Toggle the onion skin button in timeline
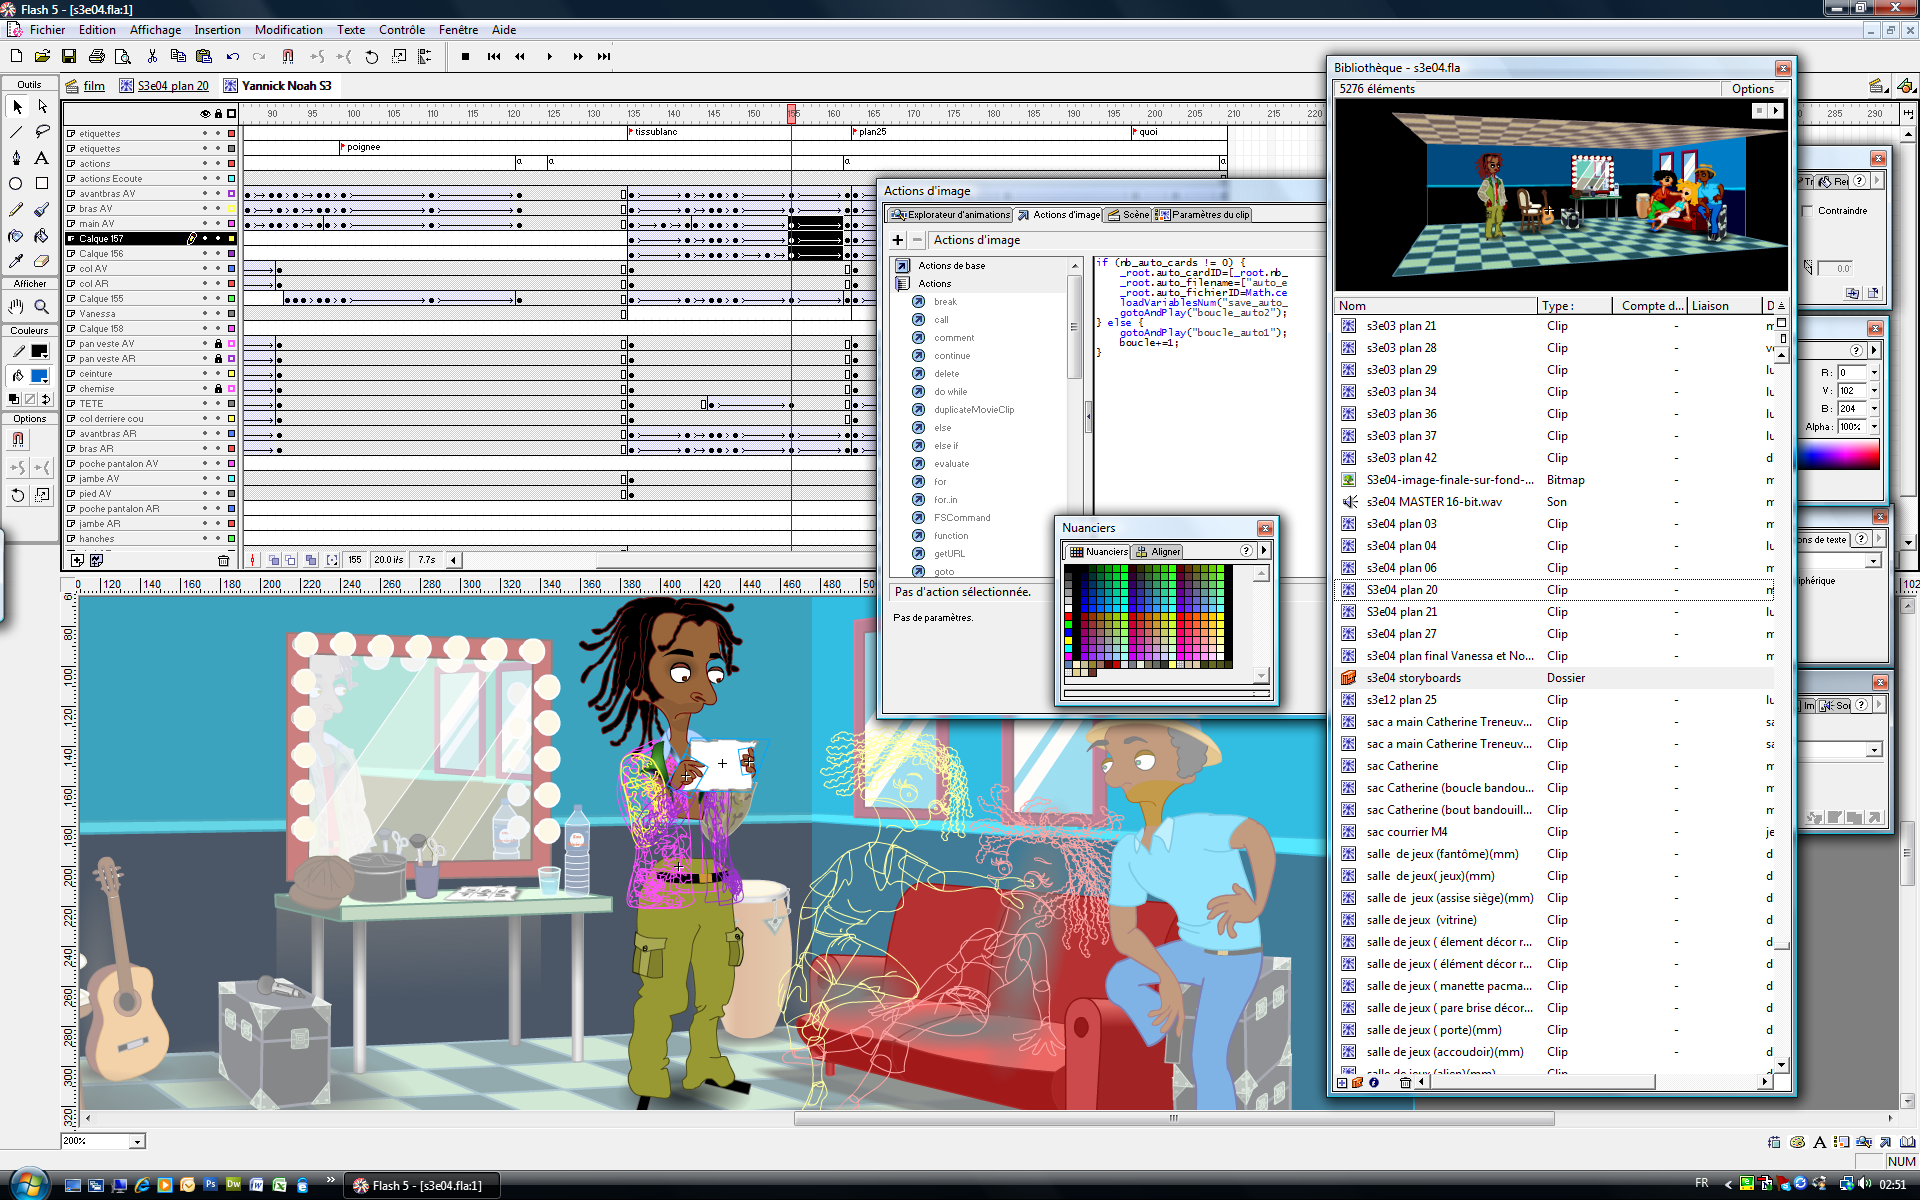 tap(273, 560)
